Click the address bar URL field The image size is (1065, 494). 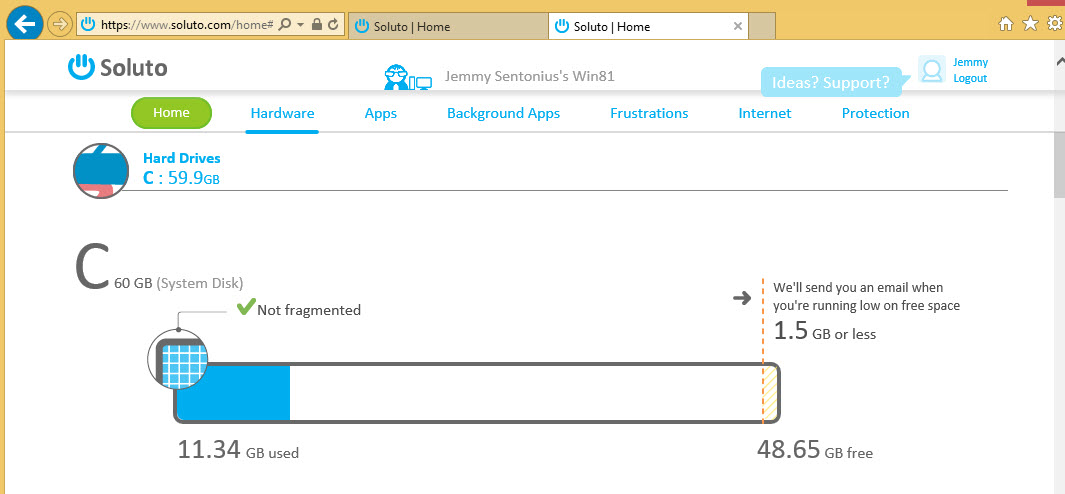(x=186, y=25)
